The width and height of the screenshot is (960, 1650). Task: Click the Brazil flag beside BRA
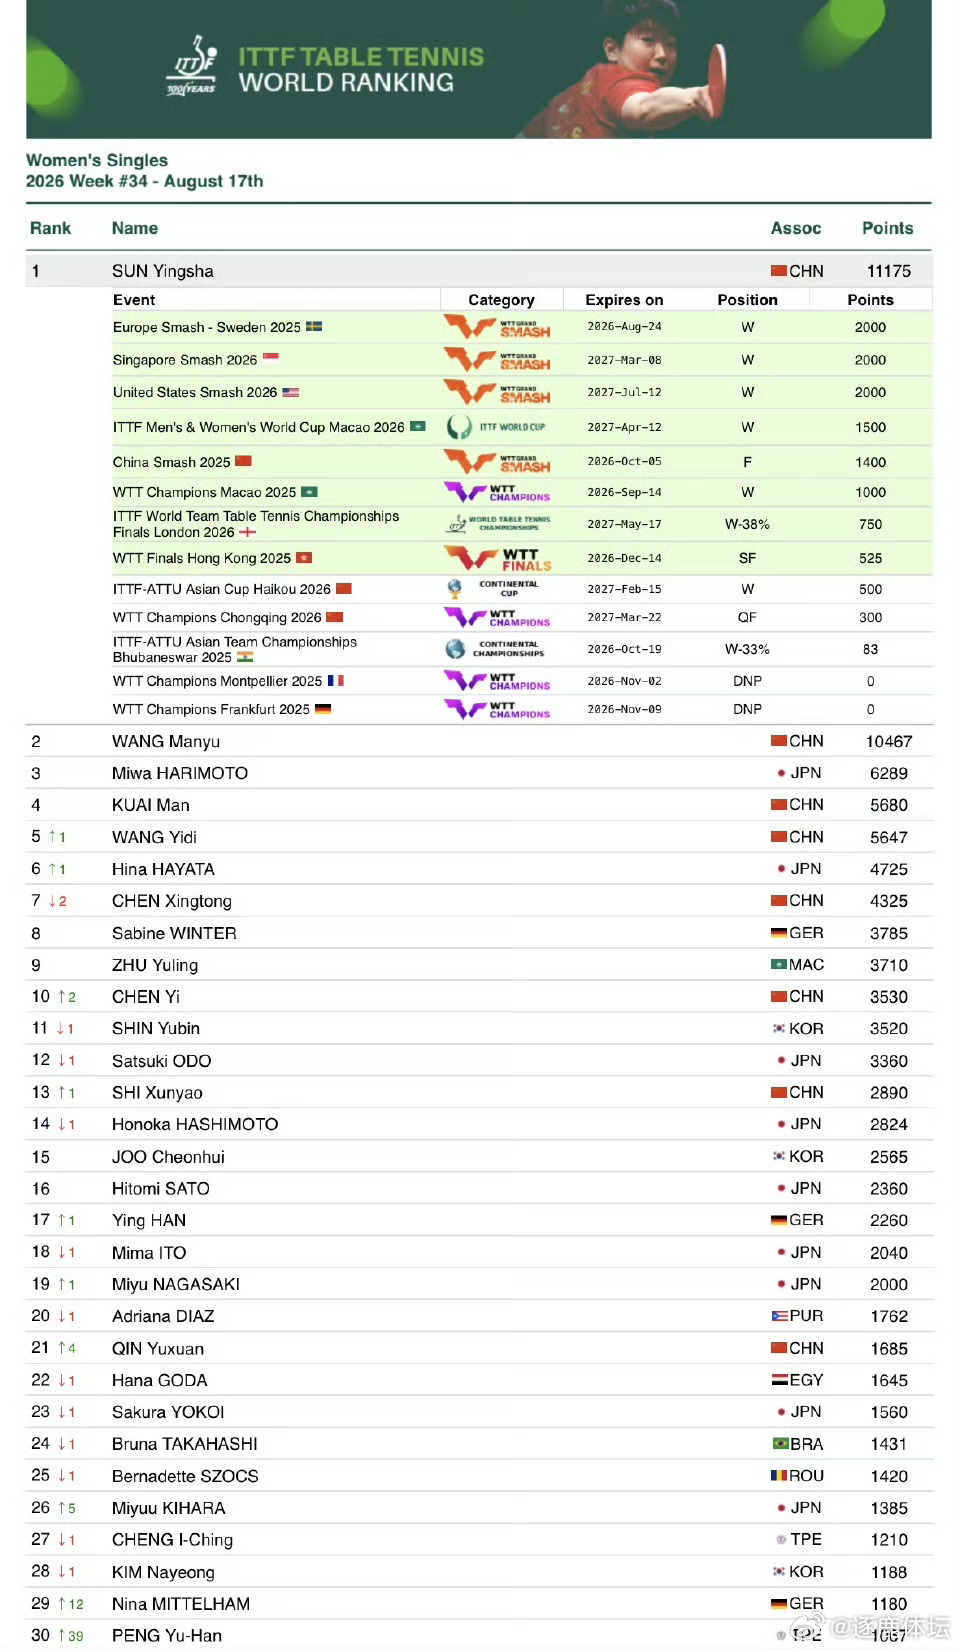(x=781, y=1444)
